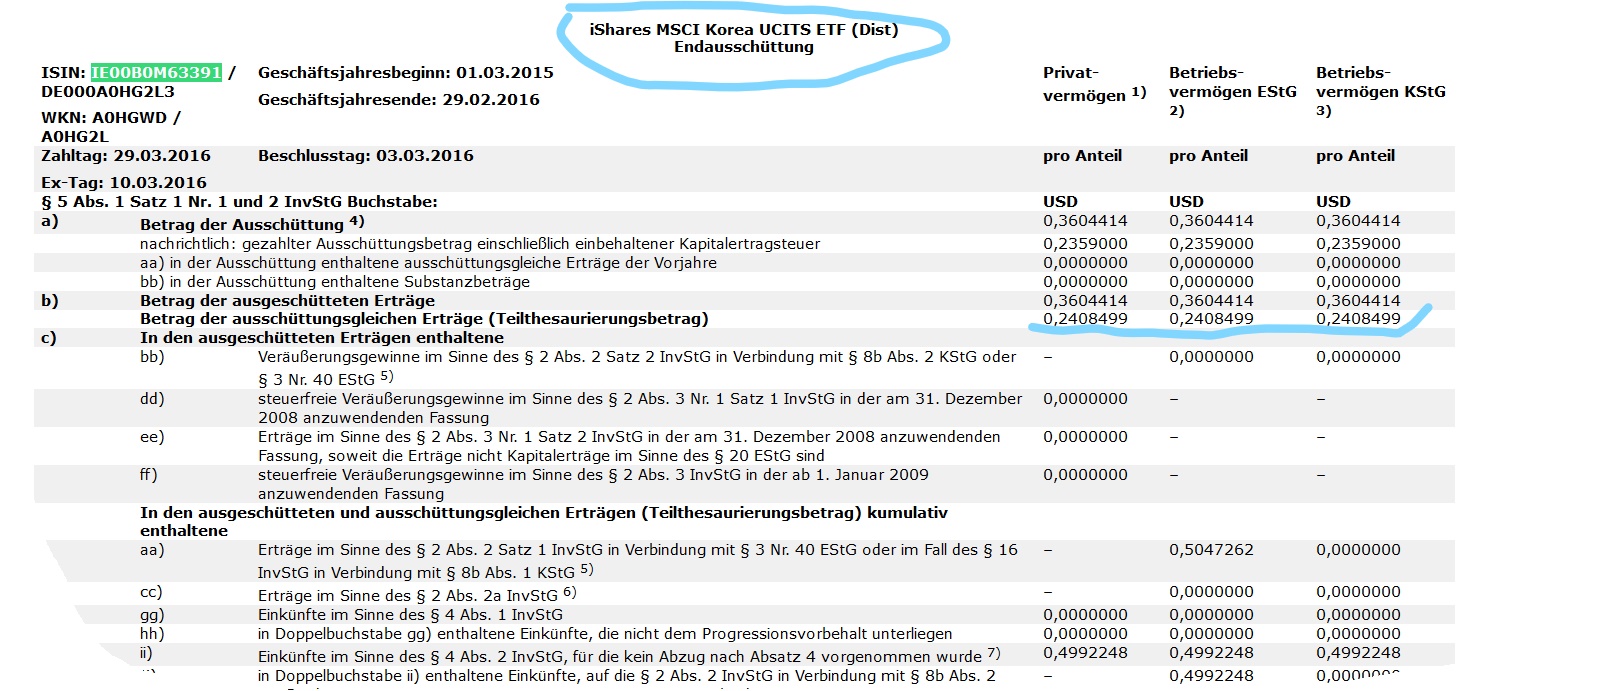1610x691 pixels.
Task: Select the second ISIN DE000A0HG2L3
Action: coord(108,92)
